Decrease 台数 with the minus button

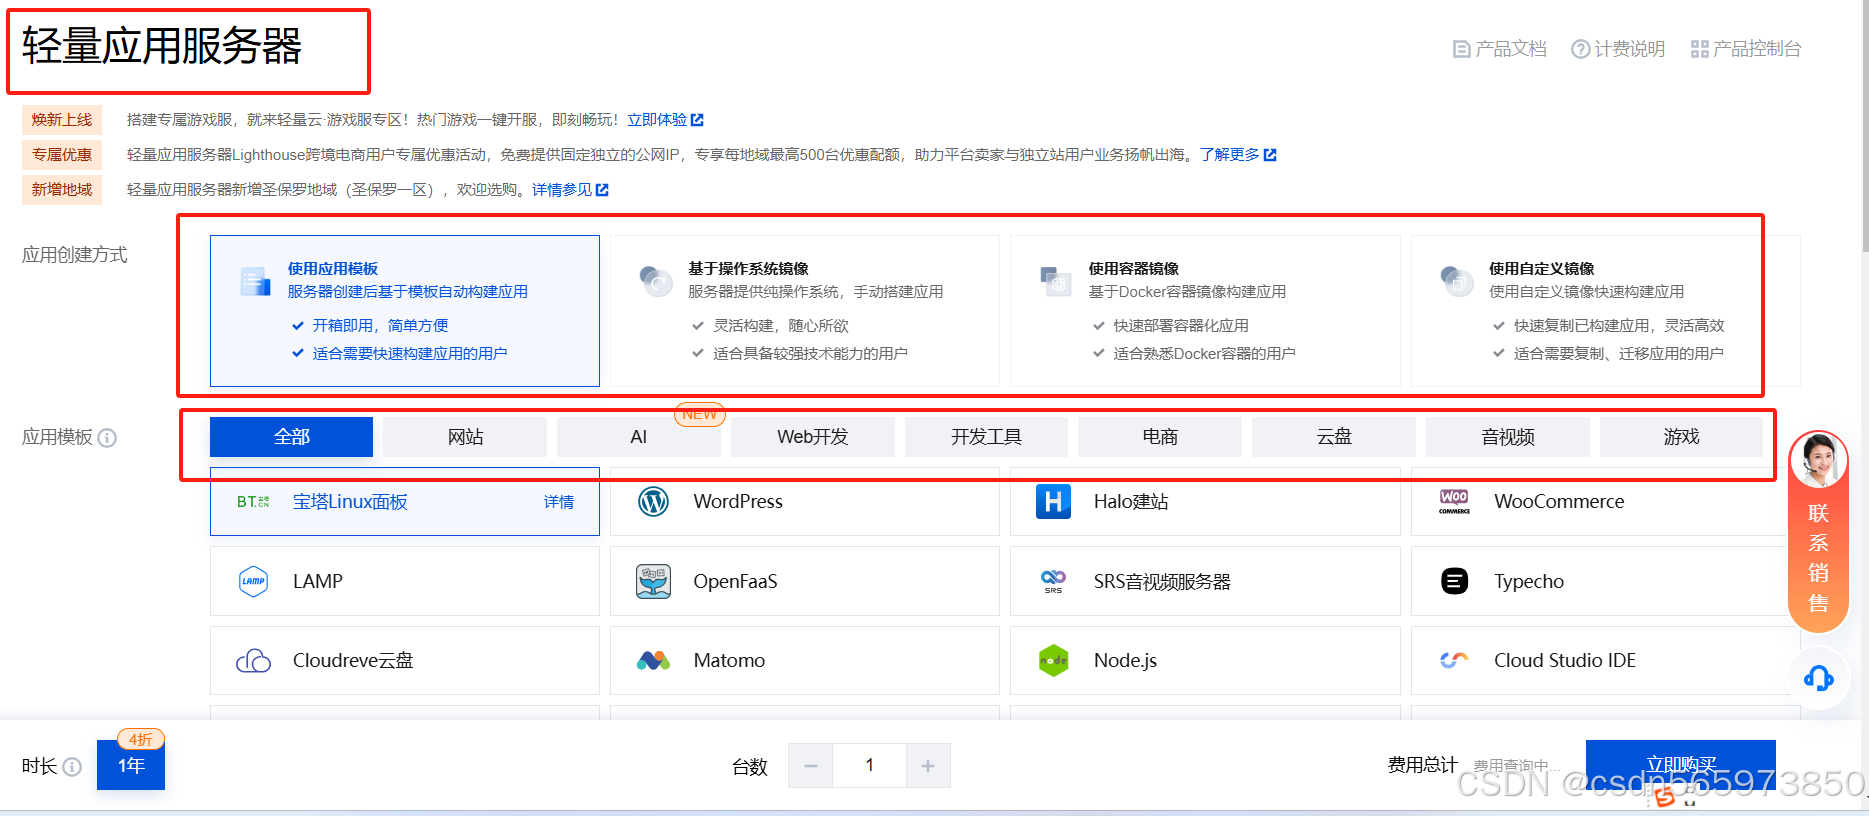pyautogui.click(x=811, y=766)
